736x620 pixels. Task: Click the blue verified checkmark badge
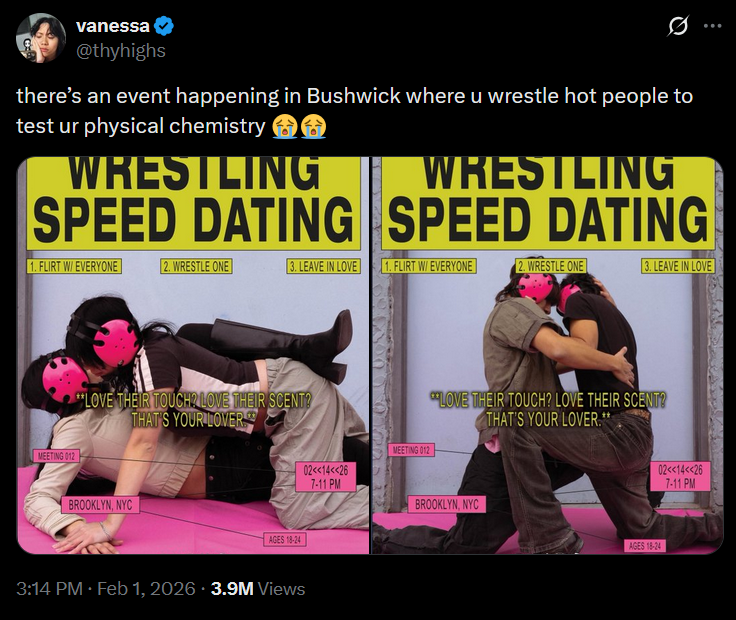[x=164, y=26]
